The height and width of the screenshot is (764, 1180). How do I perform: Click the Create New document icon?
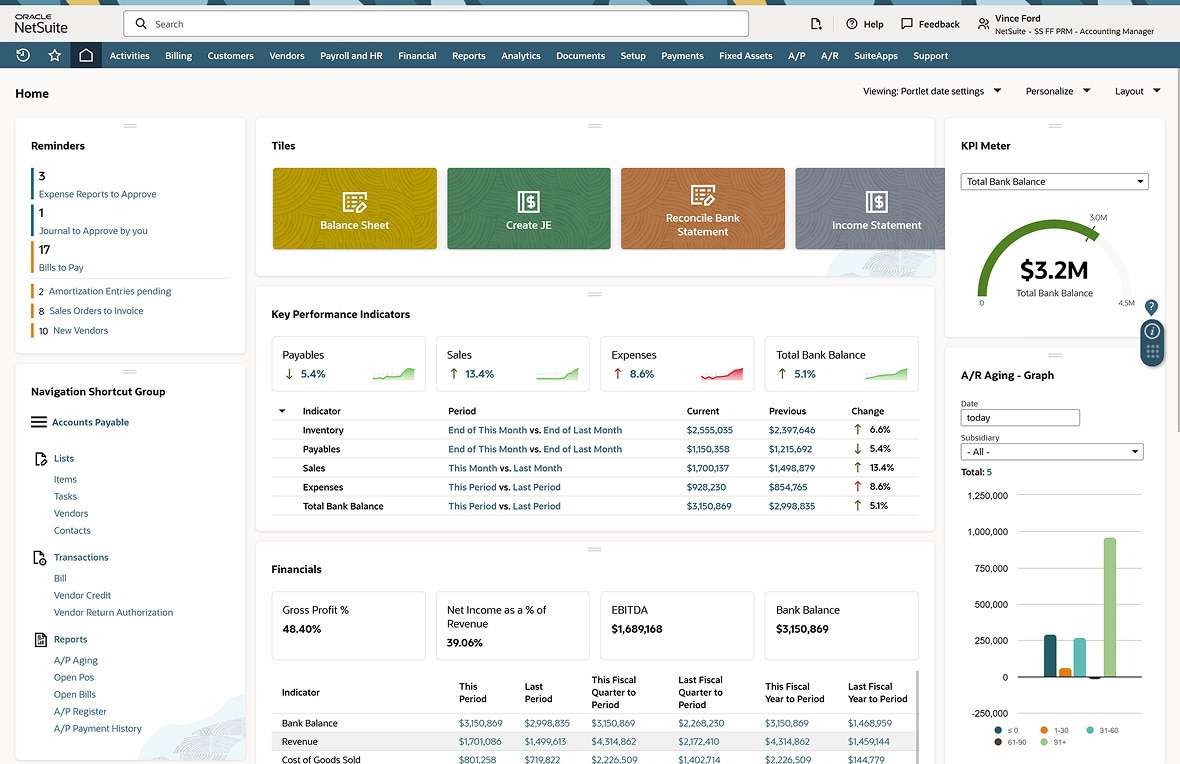point(816,24)
